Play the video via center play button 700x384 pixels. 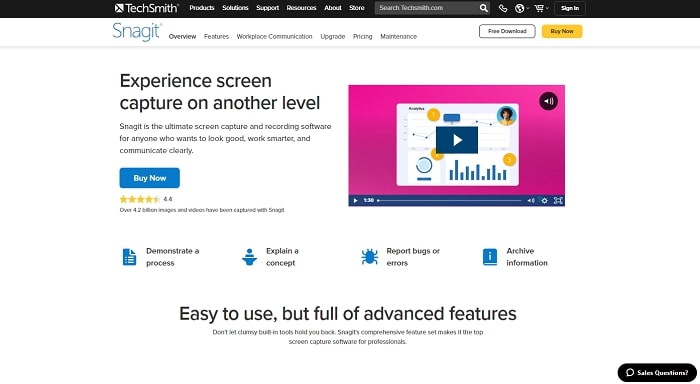pos(457,140)
